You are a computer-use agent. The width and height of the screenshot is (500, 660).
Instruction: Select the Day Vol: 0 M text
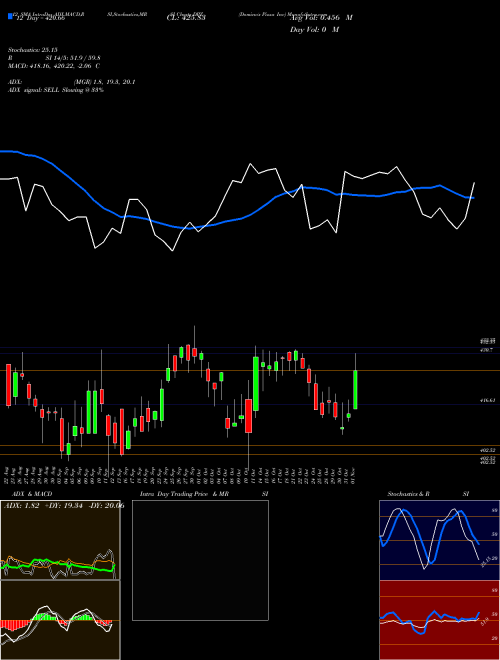click(314, 30)
